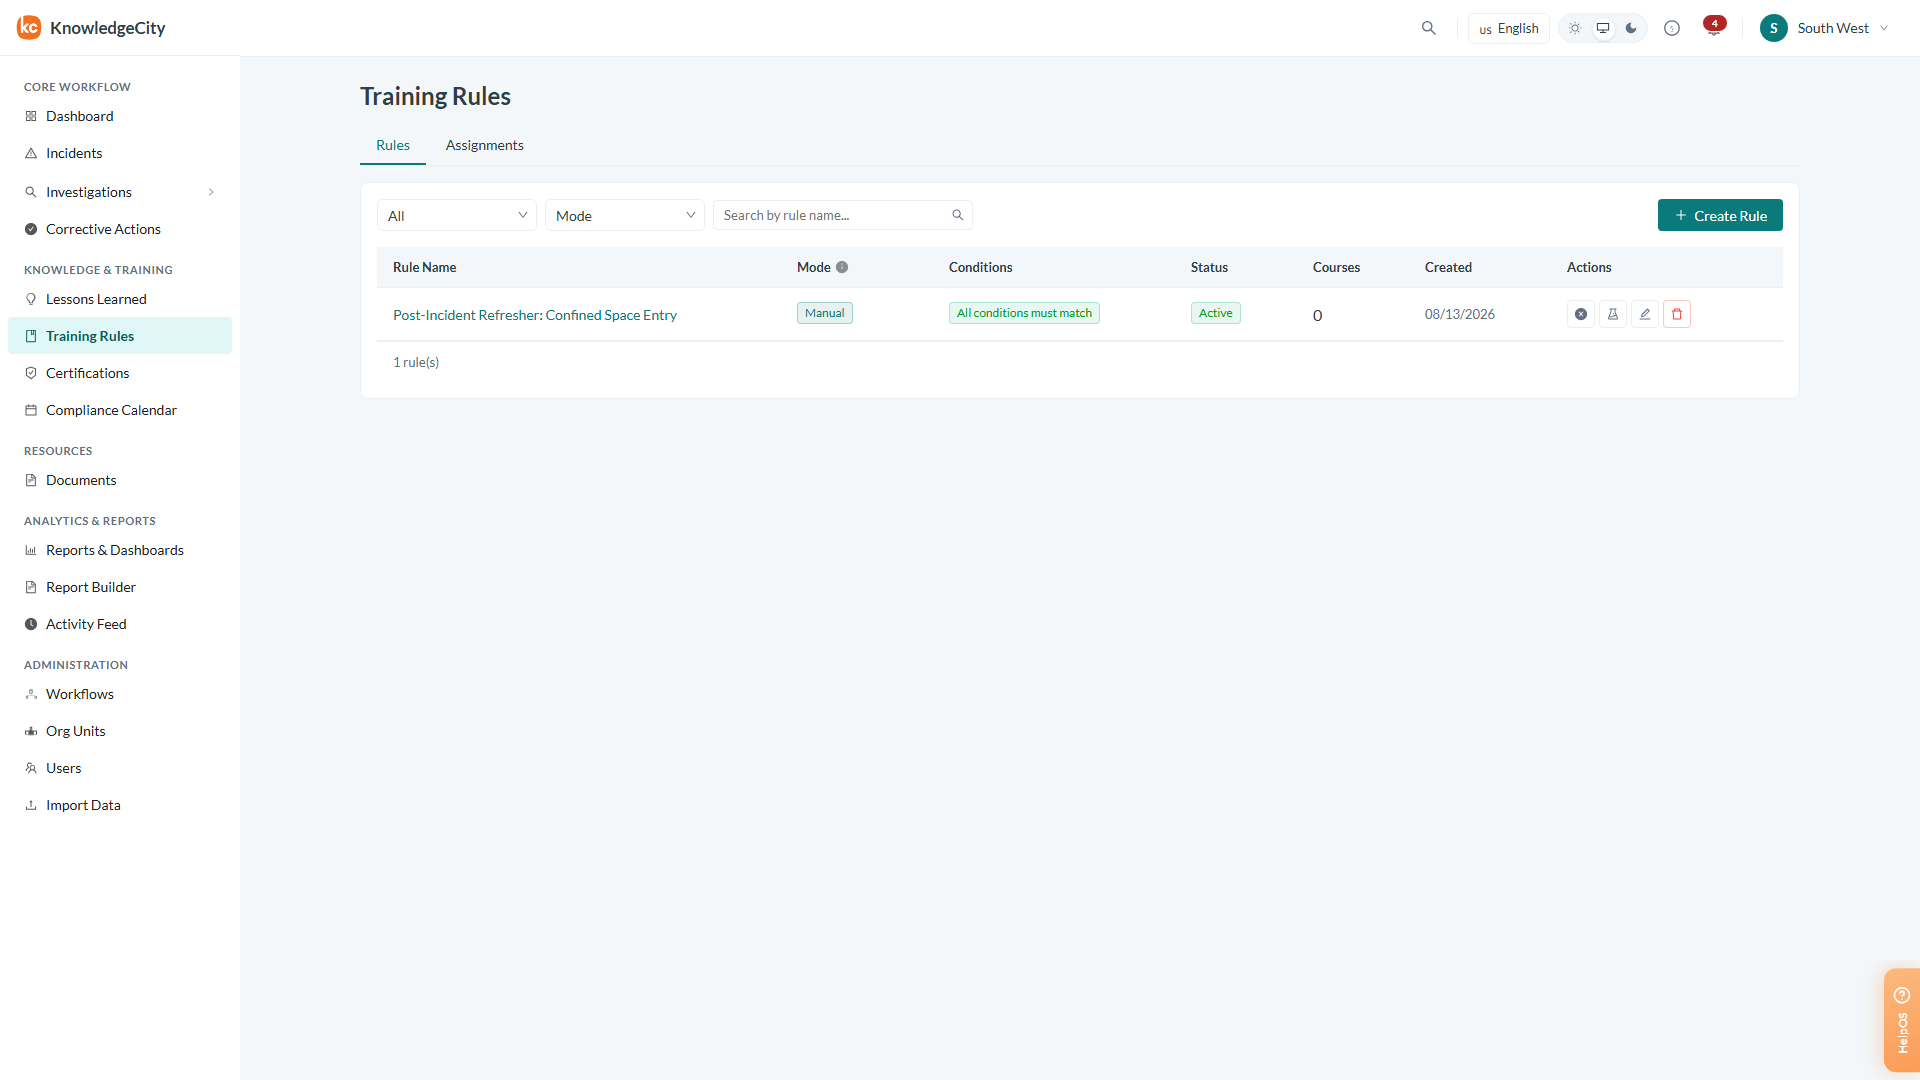
Task: Open the global search magnifier in header
Action: click(1429, 28)
